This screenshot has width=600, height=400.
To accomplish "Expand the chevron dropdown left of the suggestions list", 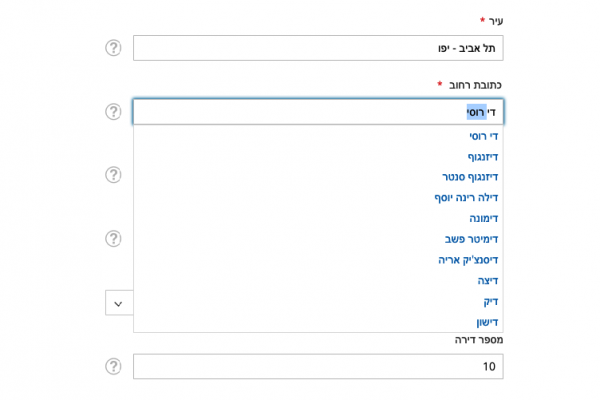I will pos(118,302).
